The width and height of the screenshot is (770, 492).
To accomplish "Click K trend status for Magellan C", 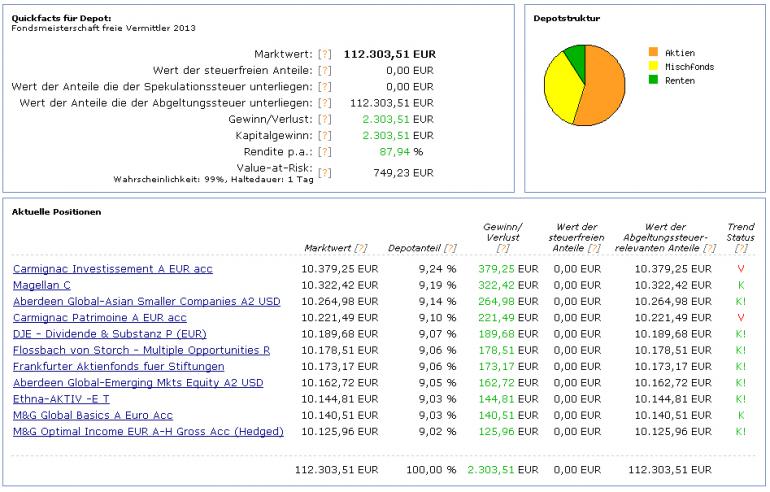I will click(741, 285).
